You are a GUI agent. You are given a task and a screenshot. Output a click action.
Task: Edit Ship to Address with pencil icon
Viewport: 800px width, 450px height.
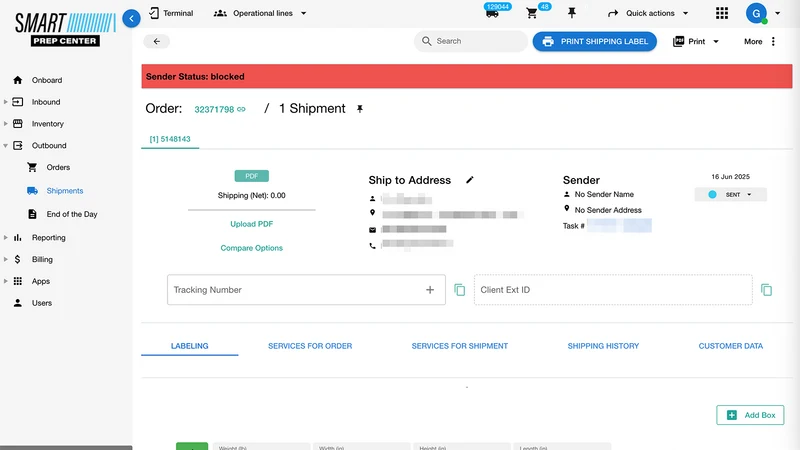[469, 180]
